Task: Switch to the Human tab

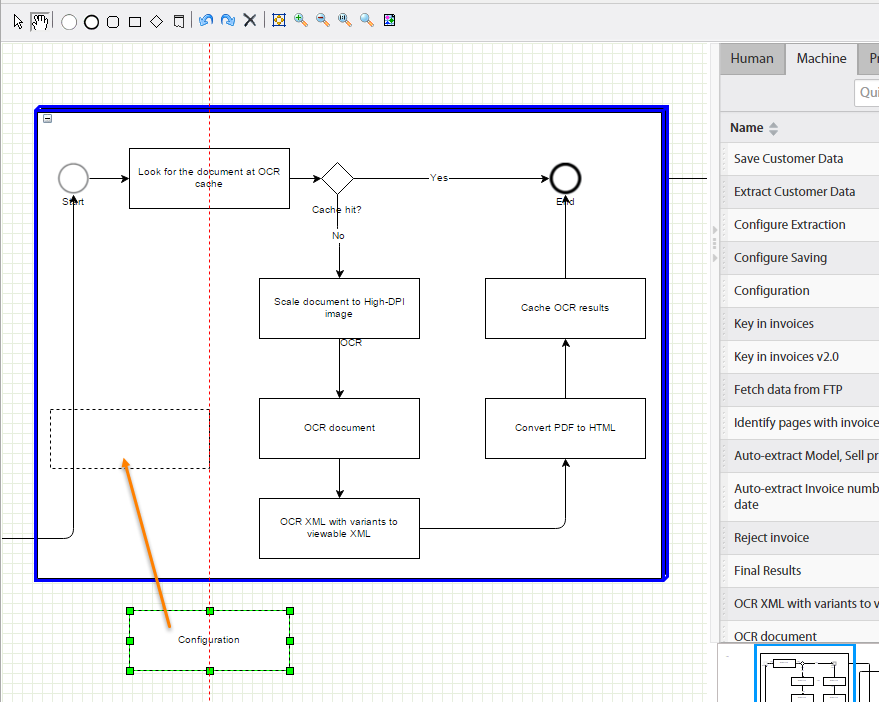Action: pos(752,58)
